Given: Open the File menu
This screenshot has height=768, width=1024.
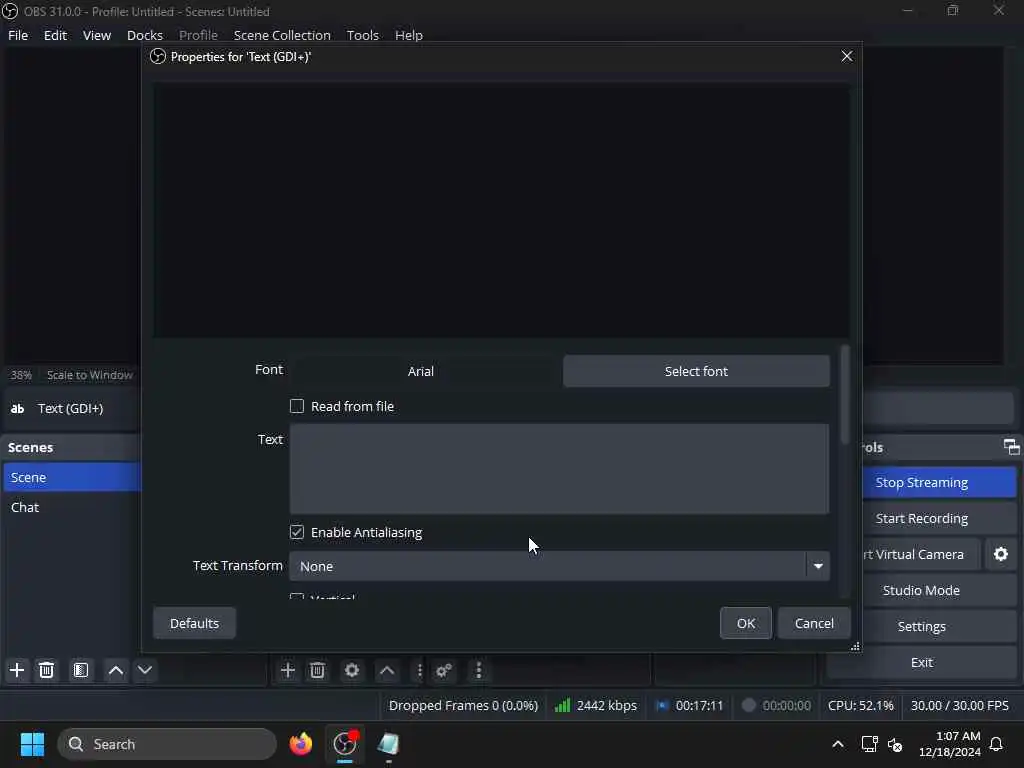Looking at the screenshot, I should tap(18, 35).
